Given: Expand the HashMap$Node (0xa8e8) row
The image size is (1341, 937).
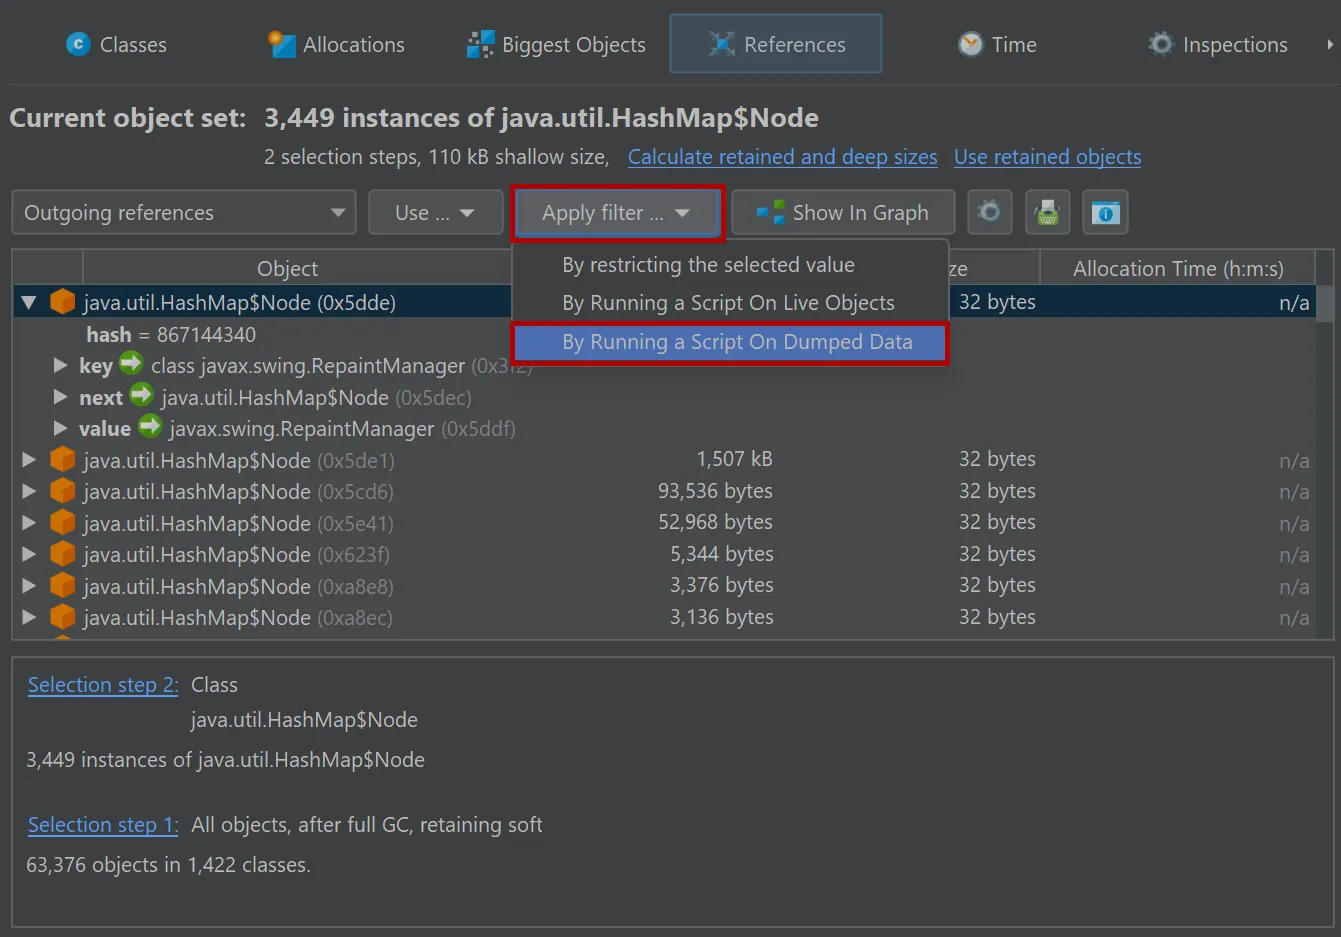Looking at the screenshot, I should [x=29, y=586].
